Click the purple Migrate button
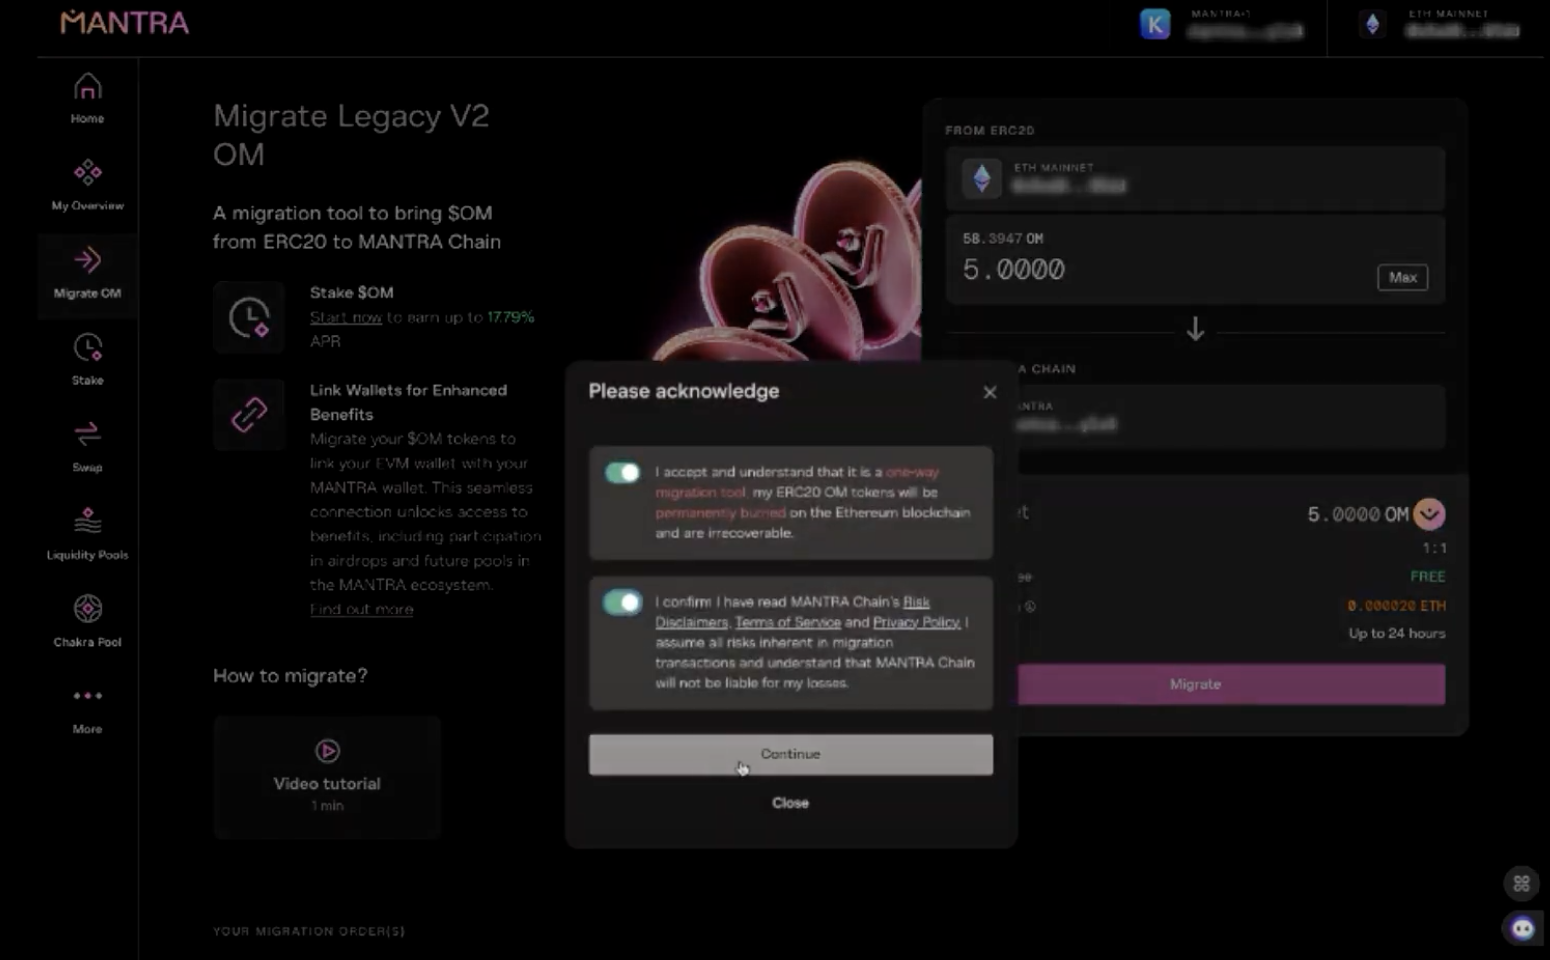The image size is (1550, 960). pos(1231,684)
